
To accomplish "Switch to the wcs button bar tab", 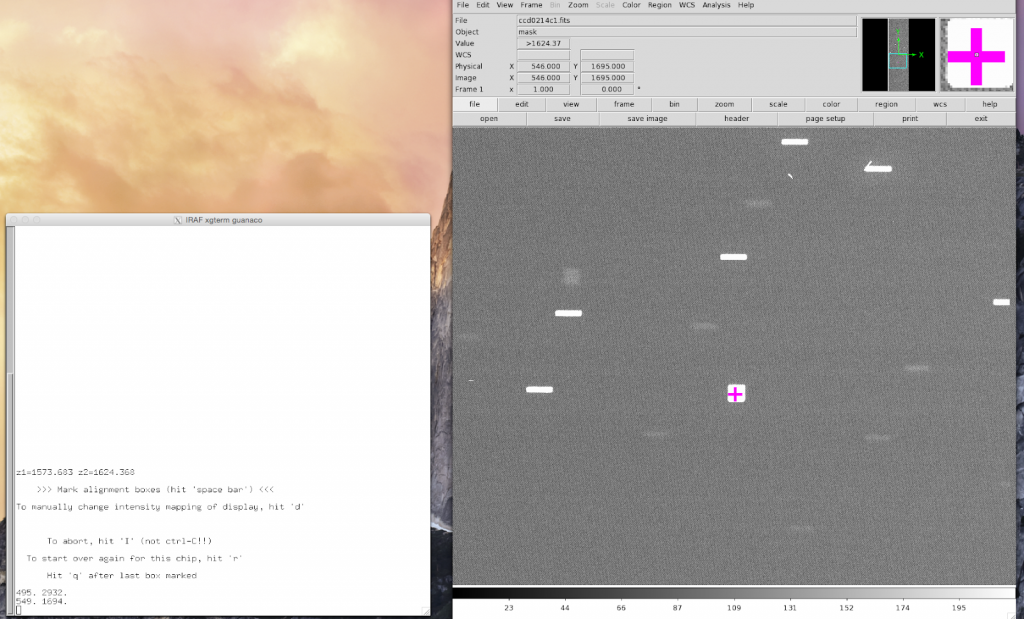I will [x=940, y=104].
